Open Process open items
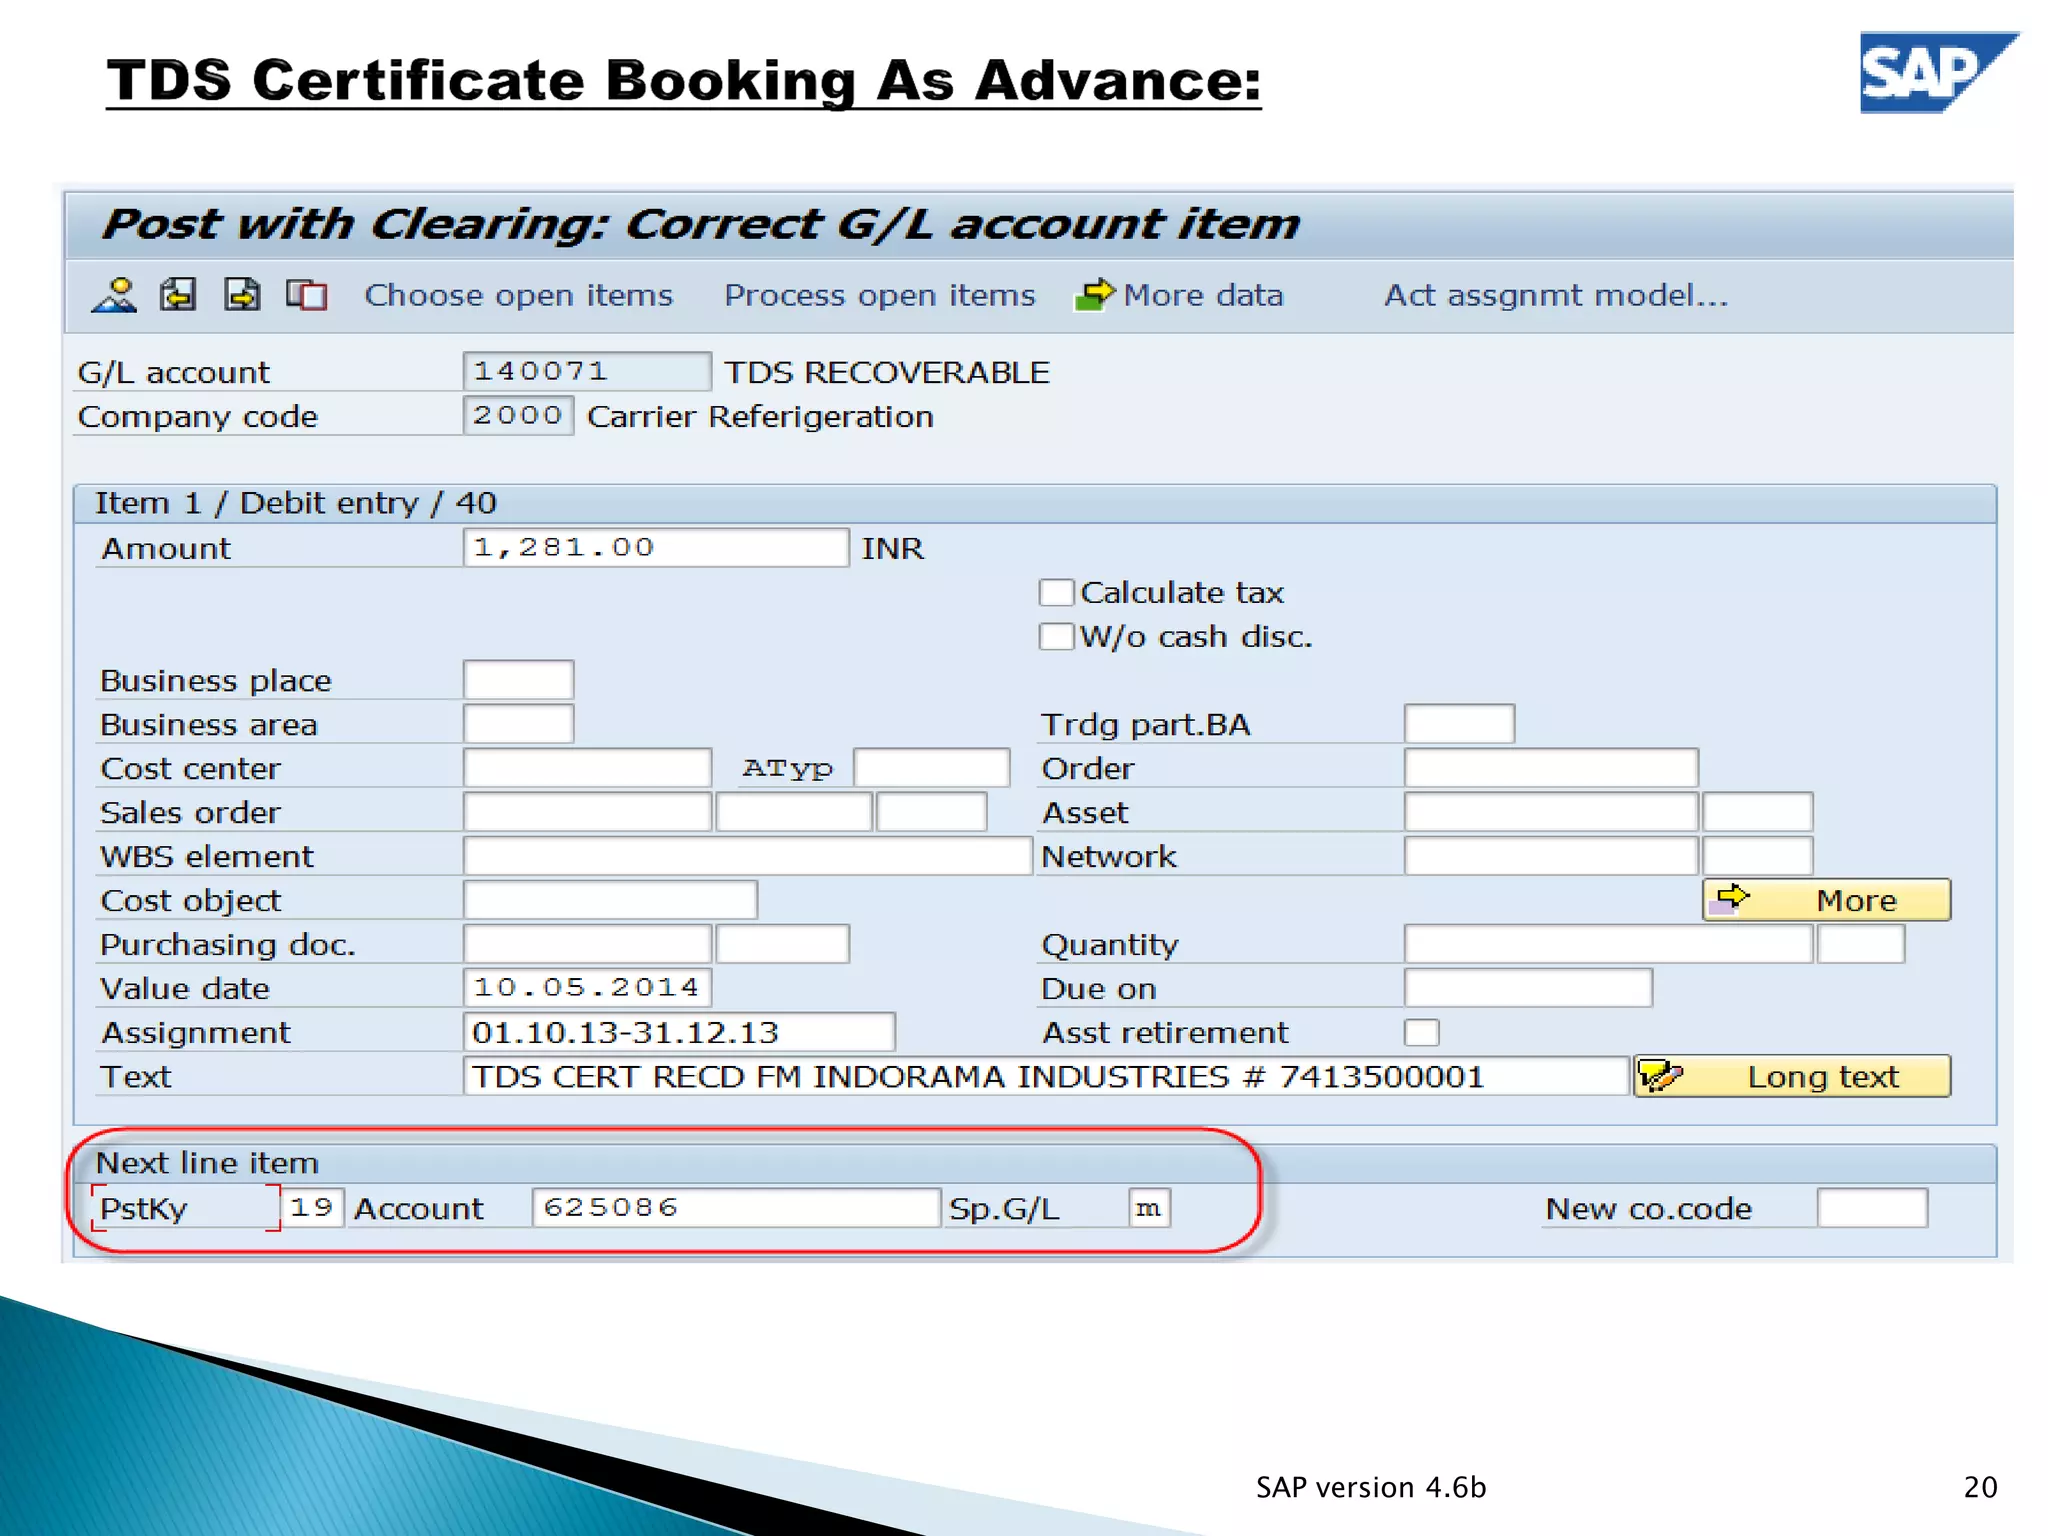Viewport: 2048px width, 1536px height. (879, 295)
